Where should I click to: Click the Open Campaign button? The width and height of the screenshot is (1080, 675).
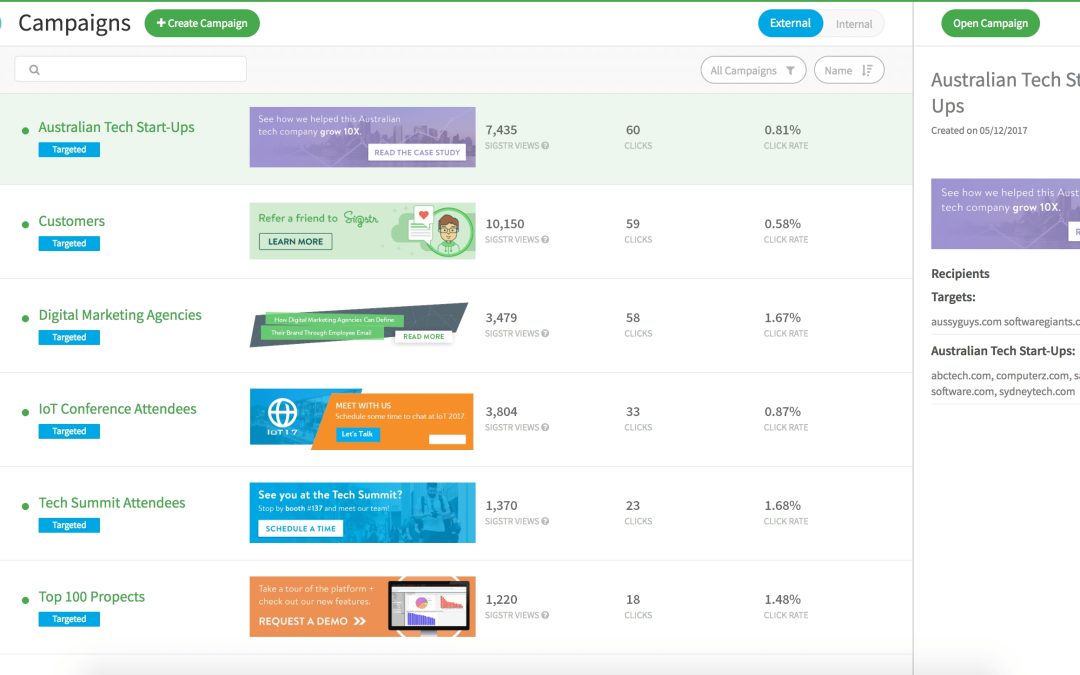click(990, 23)
